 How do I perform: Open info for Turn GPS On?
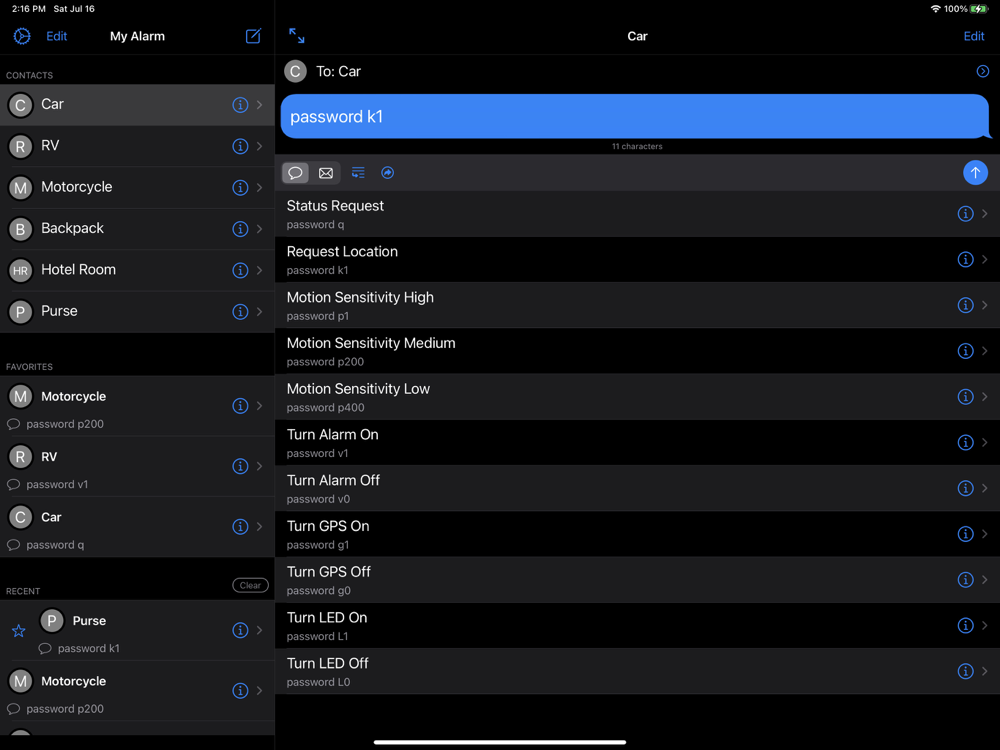(965, 534)
